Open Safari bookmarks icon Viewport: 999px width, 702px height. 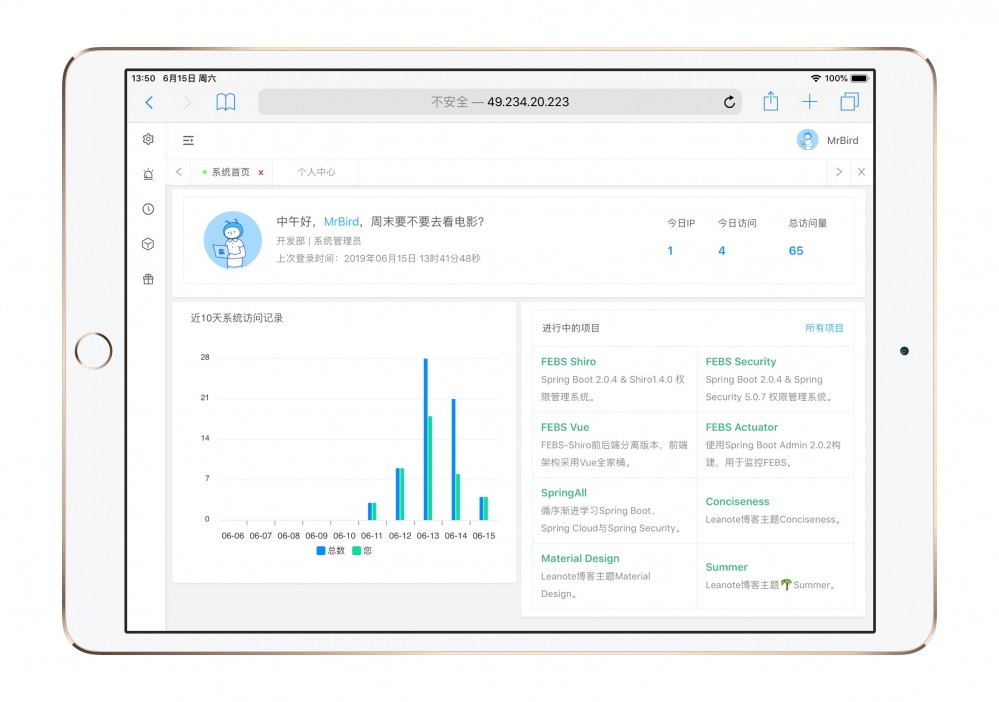226,101
